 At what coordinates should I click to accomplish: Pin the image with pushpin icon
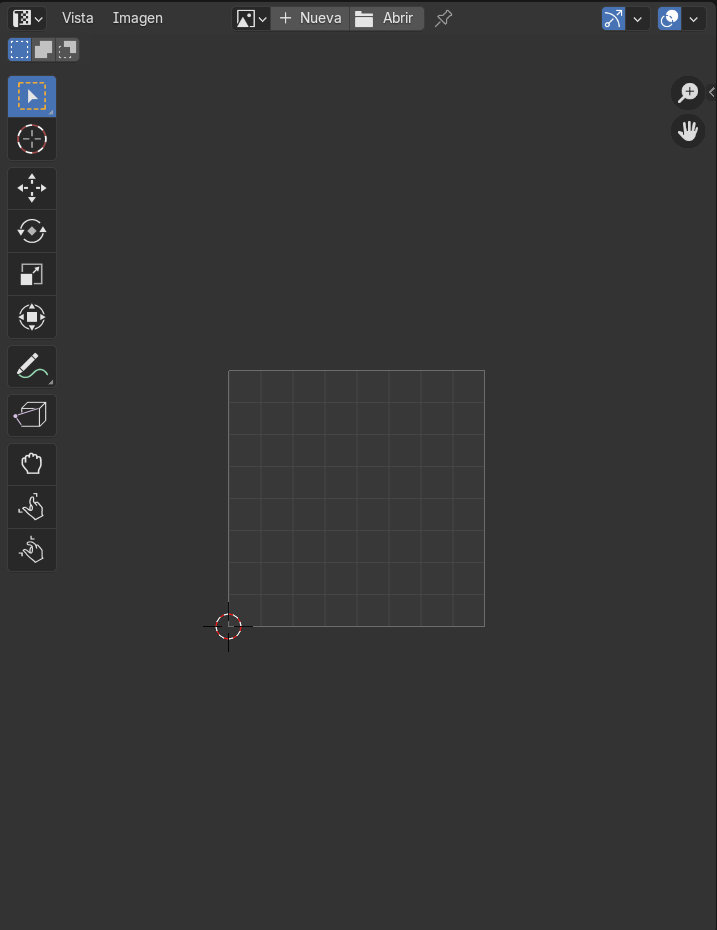[443, 18]
